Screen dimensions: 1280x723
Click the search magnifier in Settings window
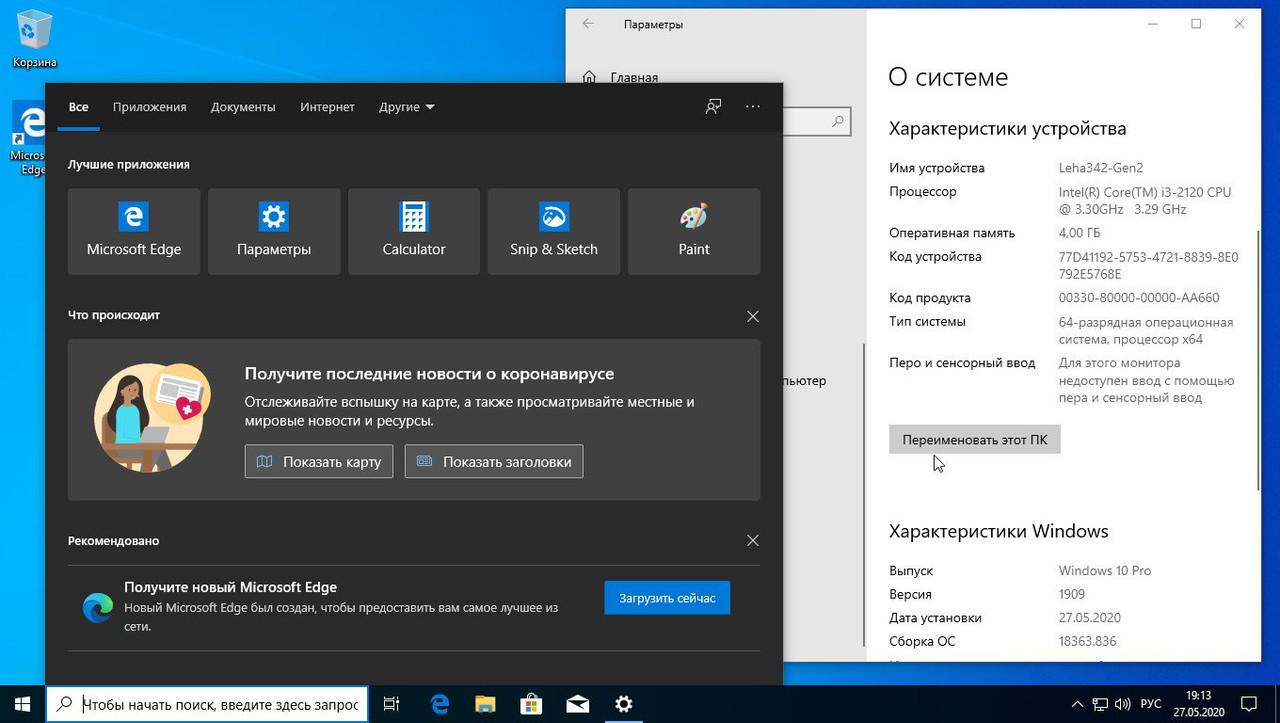click(x=838, y=121)
